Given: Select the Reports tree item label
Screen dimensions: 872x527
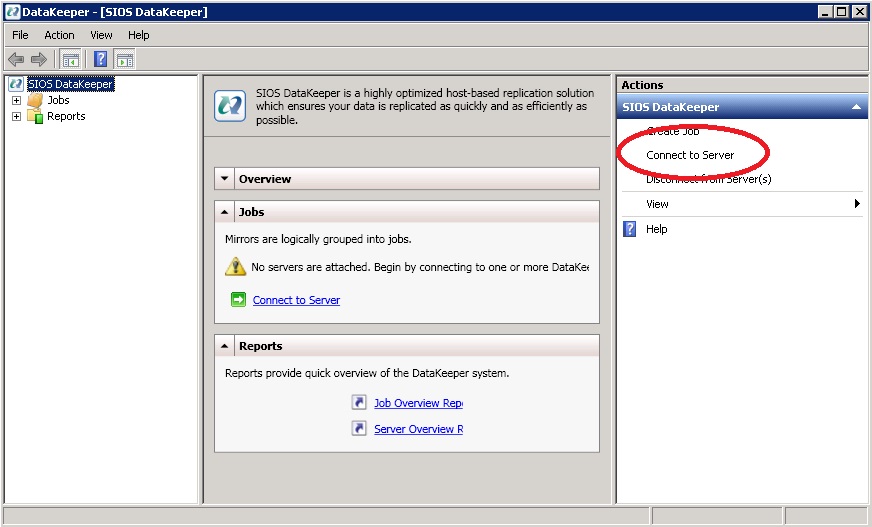Looking at the screenshot, I should tap(66, 116).
